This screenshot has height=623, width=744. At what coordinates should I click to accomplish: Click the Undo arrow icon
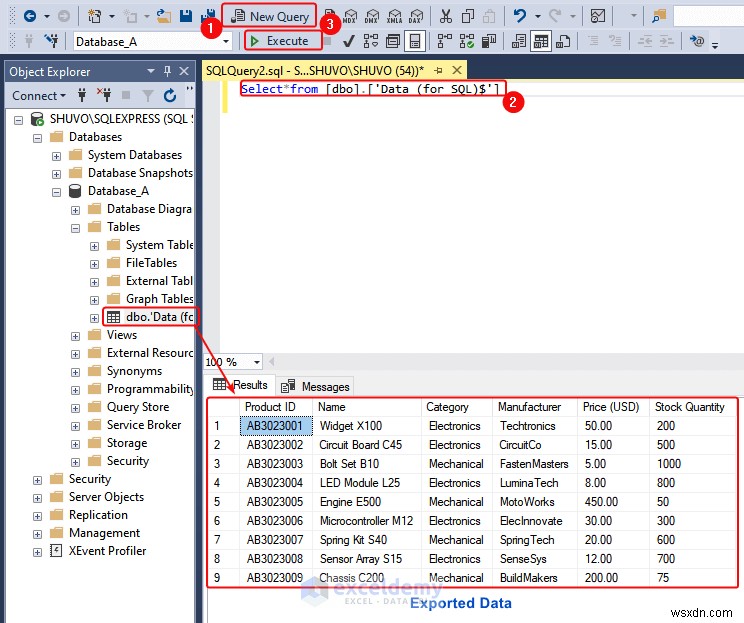(x=520, y=17)
